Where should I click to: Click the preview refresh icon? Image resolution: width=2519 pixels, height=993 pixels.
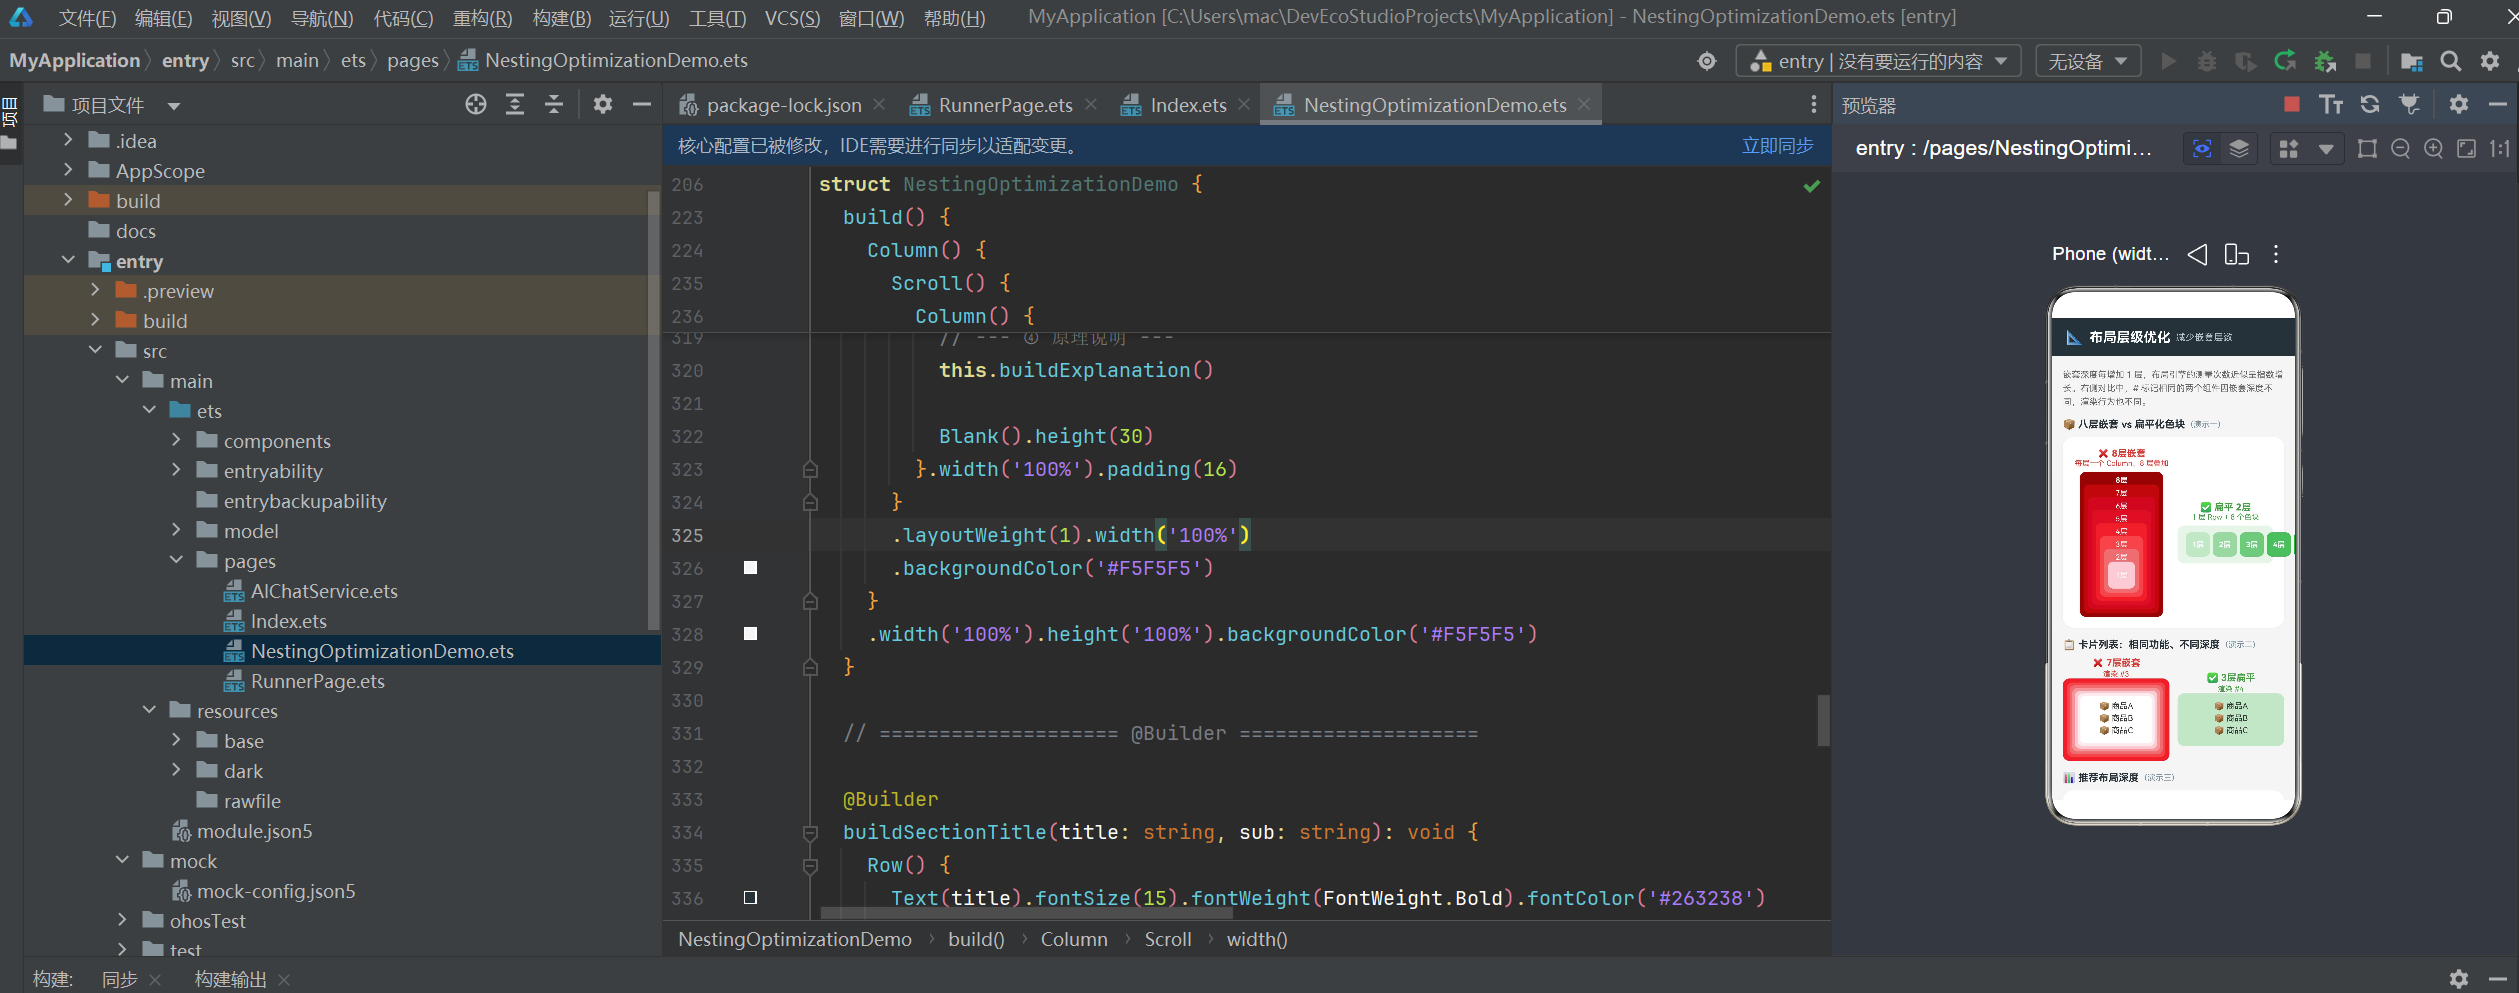(2370, 104)
